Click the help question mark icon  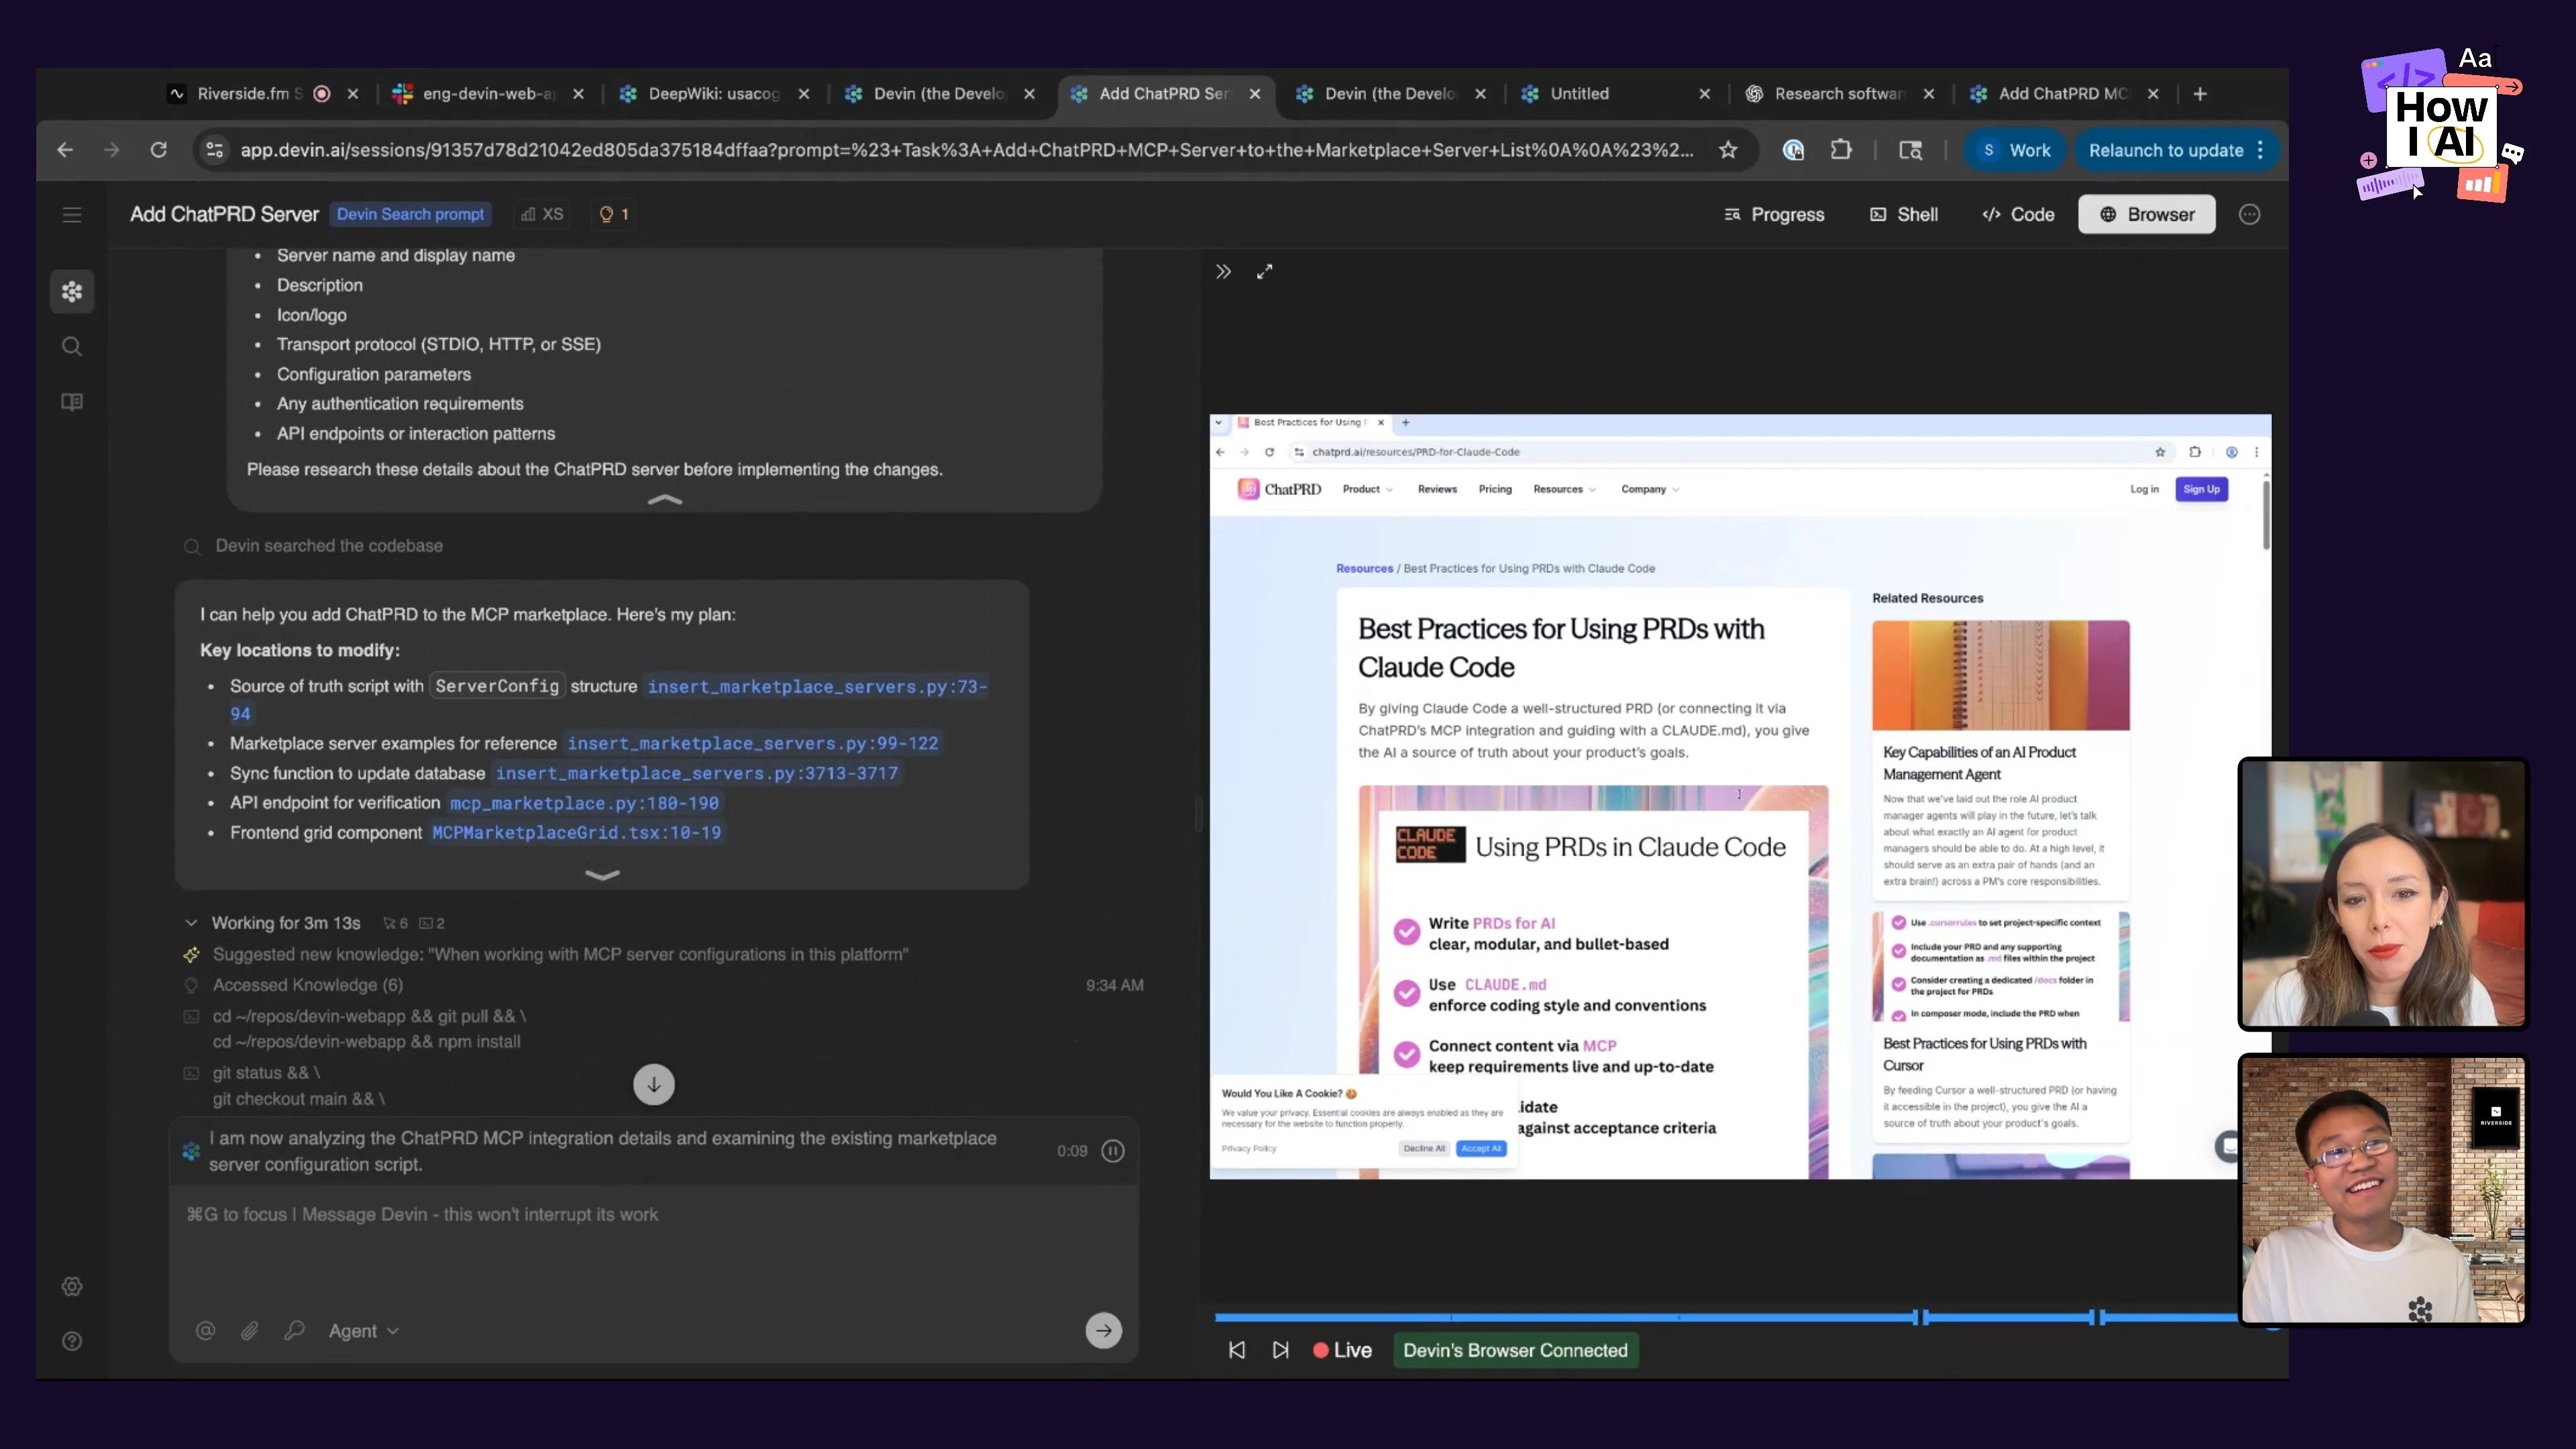tap(72, 1341)
